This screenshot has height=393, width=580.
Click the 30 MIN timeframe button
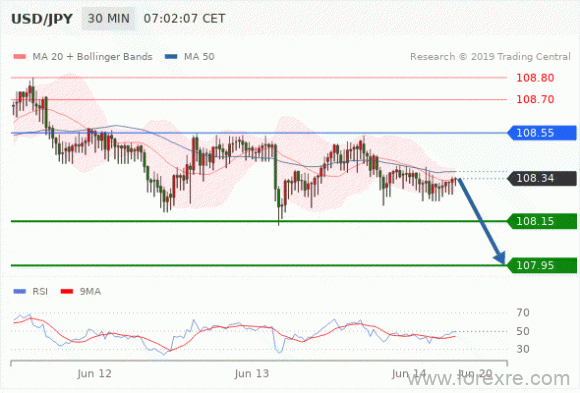pos(108,19)
